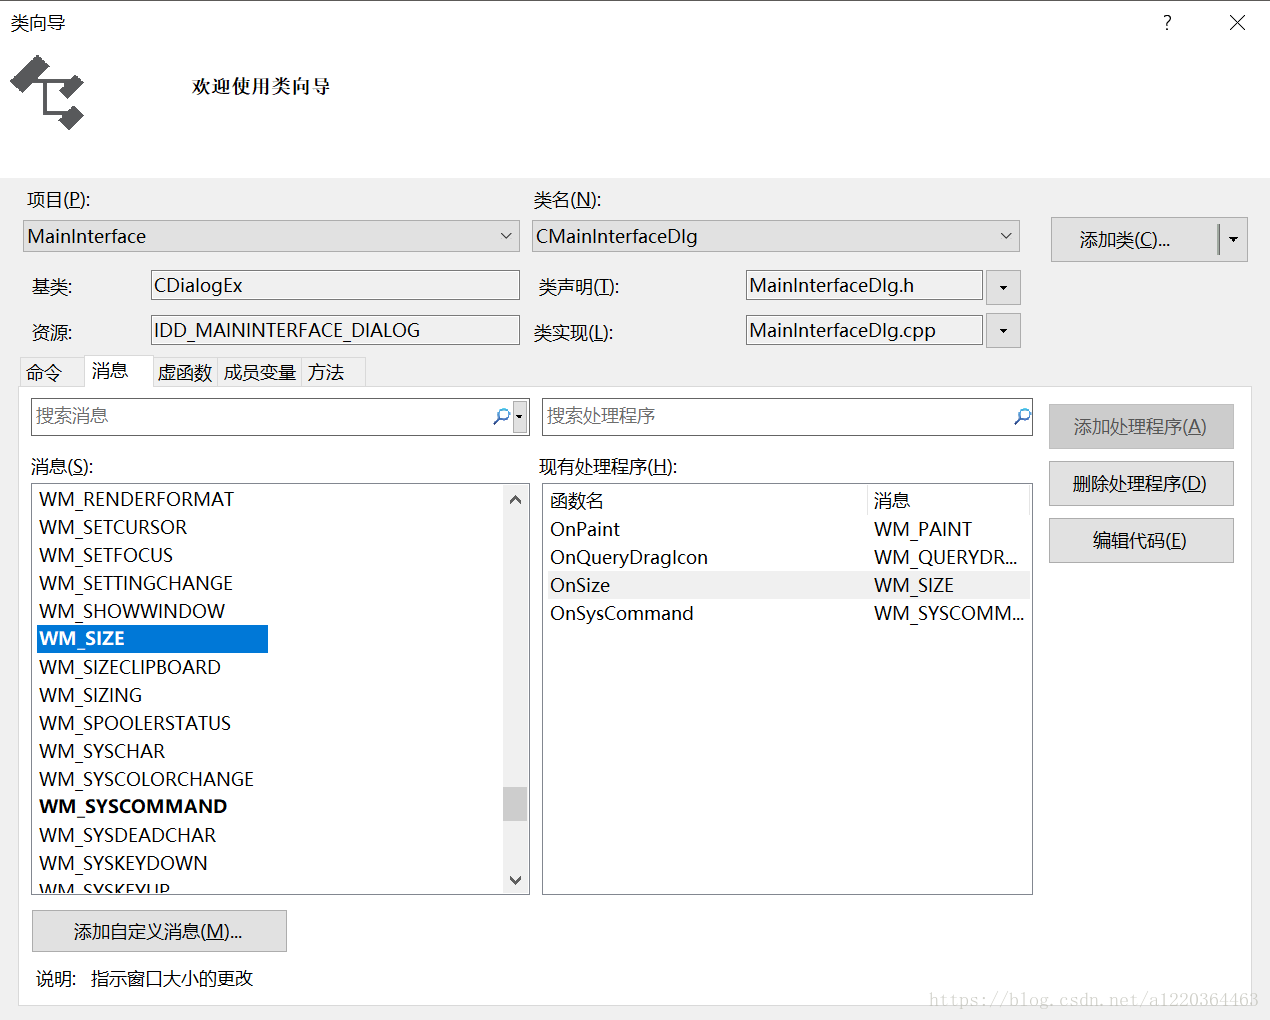Viewport: 1270px width, 1020px height.
Task: Select the OnSize handler row
Action: 787,585
